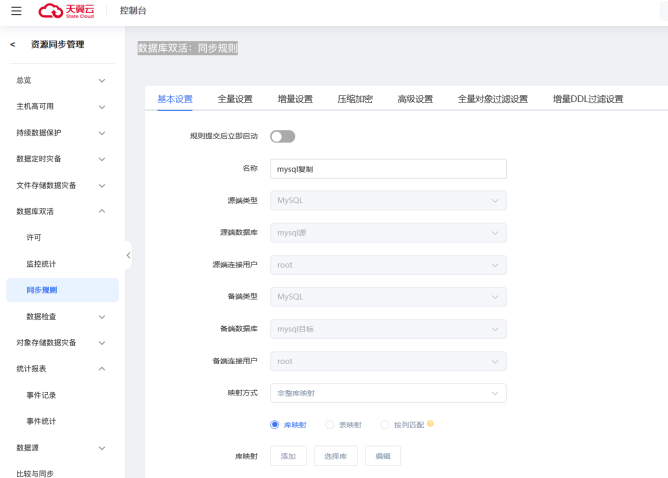Open the hamburger menu icon

tap(16, 11)
